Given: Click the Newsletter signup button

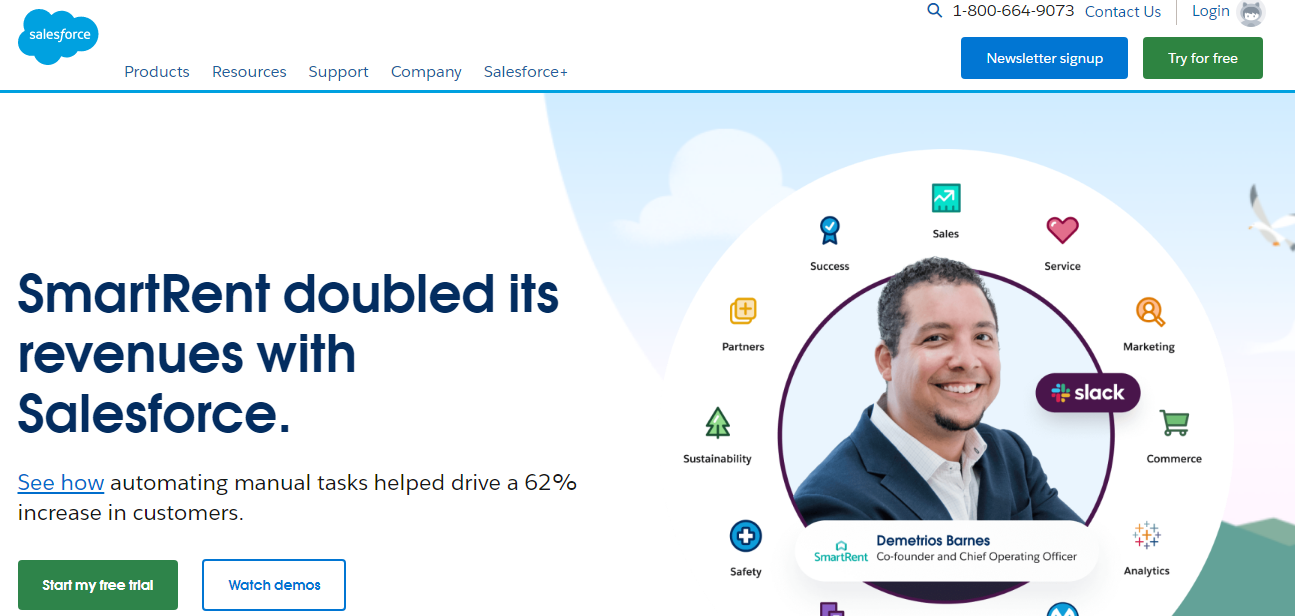Looking at the screenshot, I should (1044, 58).
